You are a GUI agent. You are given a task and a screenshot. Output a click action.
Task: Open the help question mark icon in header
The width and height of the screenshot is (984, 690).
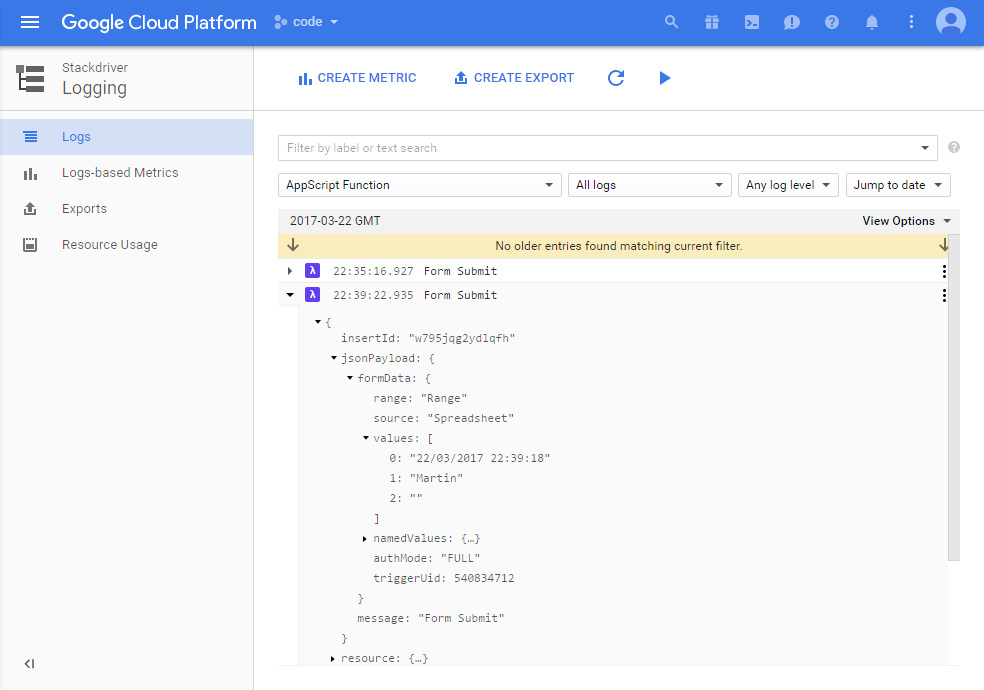tap(832, 23)
